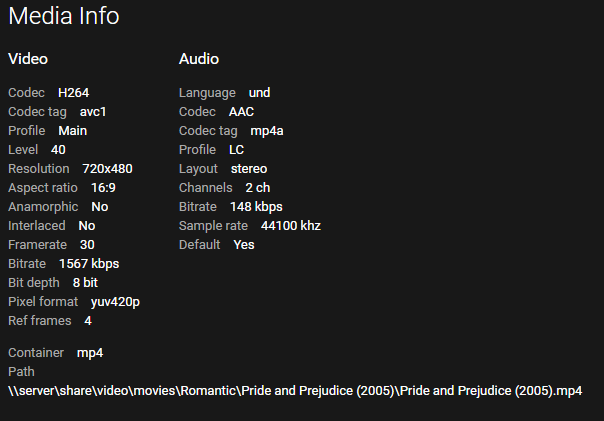This screenshot has height=421, width=604.
Task: Select the Ref frames label
Action: coord(40,321)
